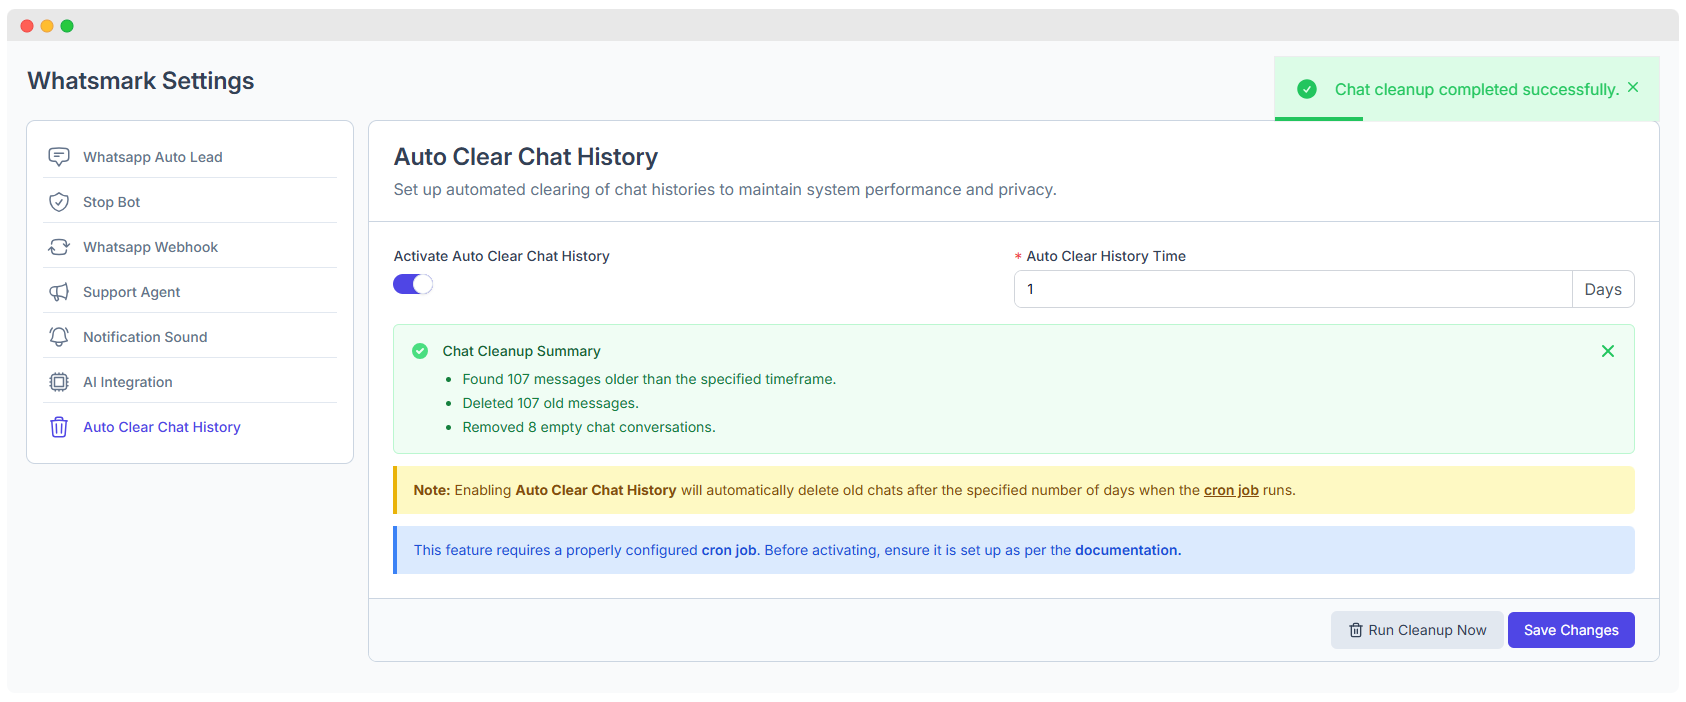
Task: Click the Notification Sound bell icon
Action: tap(59, 337)
